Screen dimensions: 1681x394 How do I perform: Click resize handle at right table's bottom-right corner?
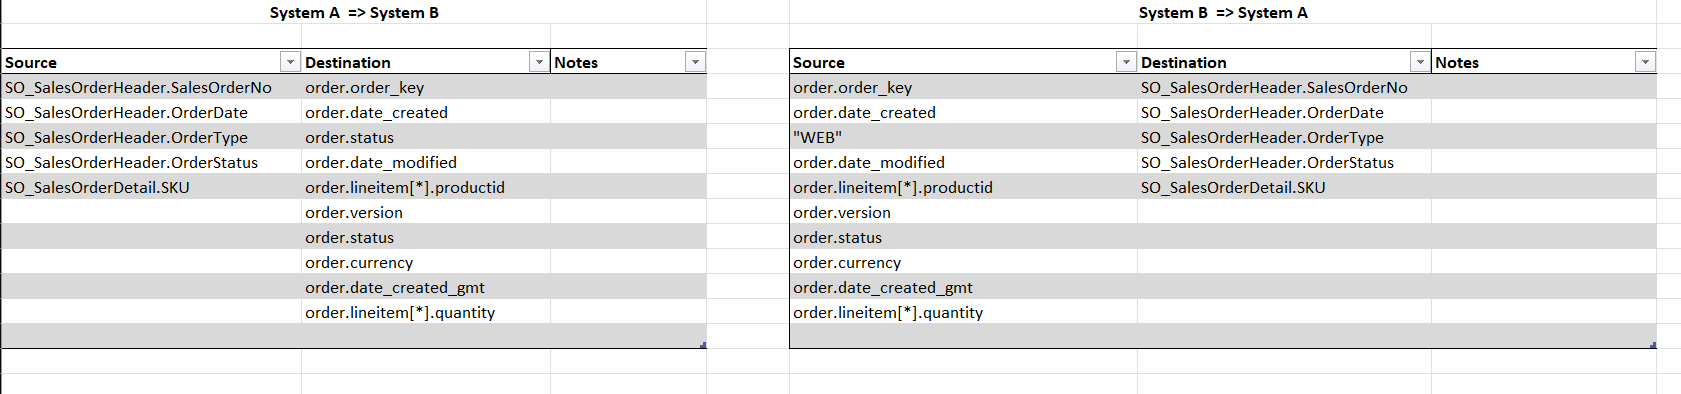pyautogui.click(x=1653, y=345)
